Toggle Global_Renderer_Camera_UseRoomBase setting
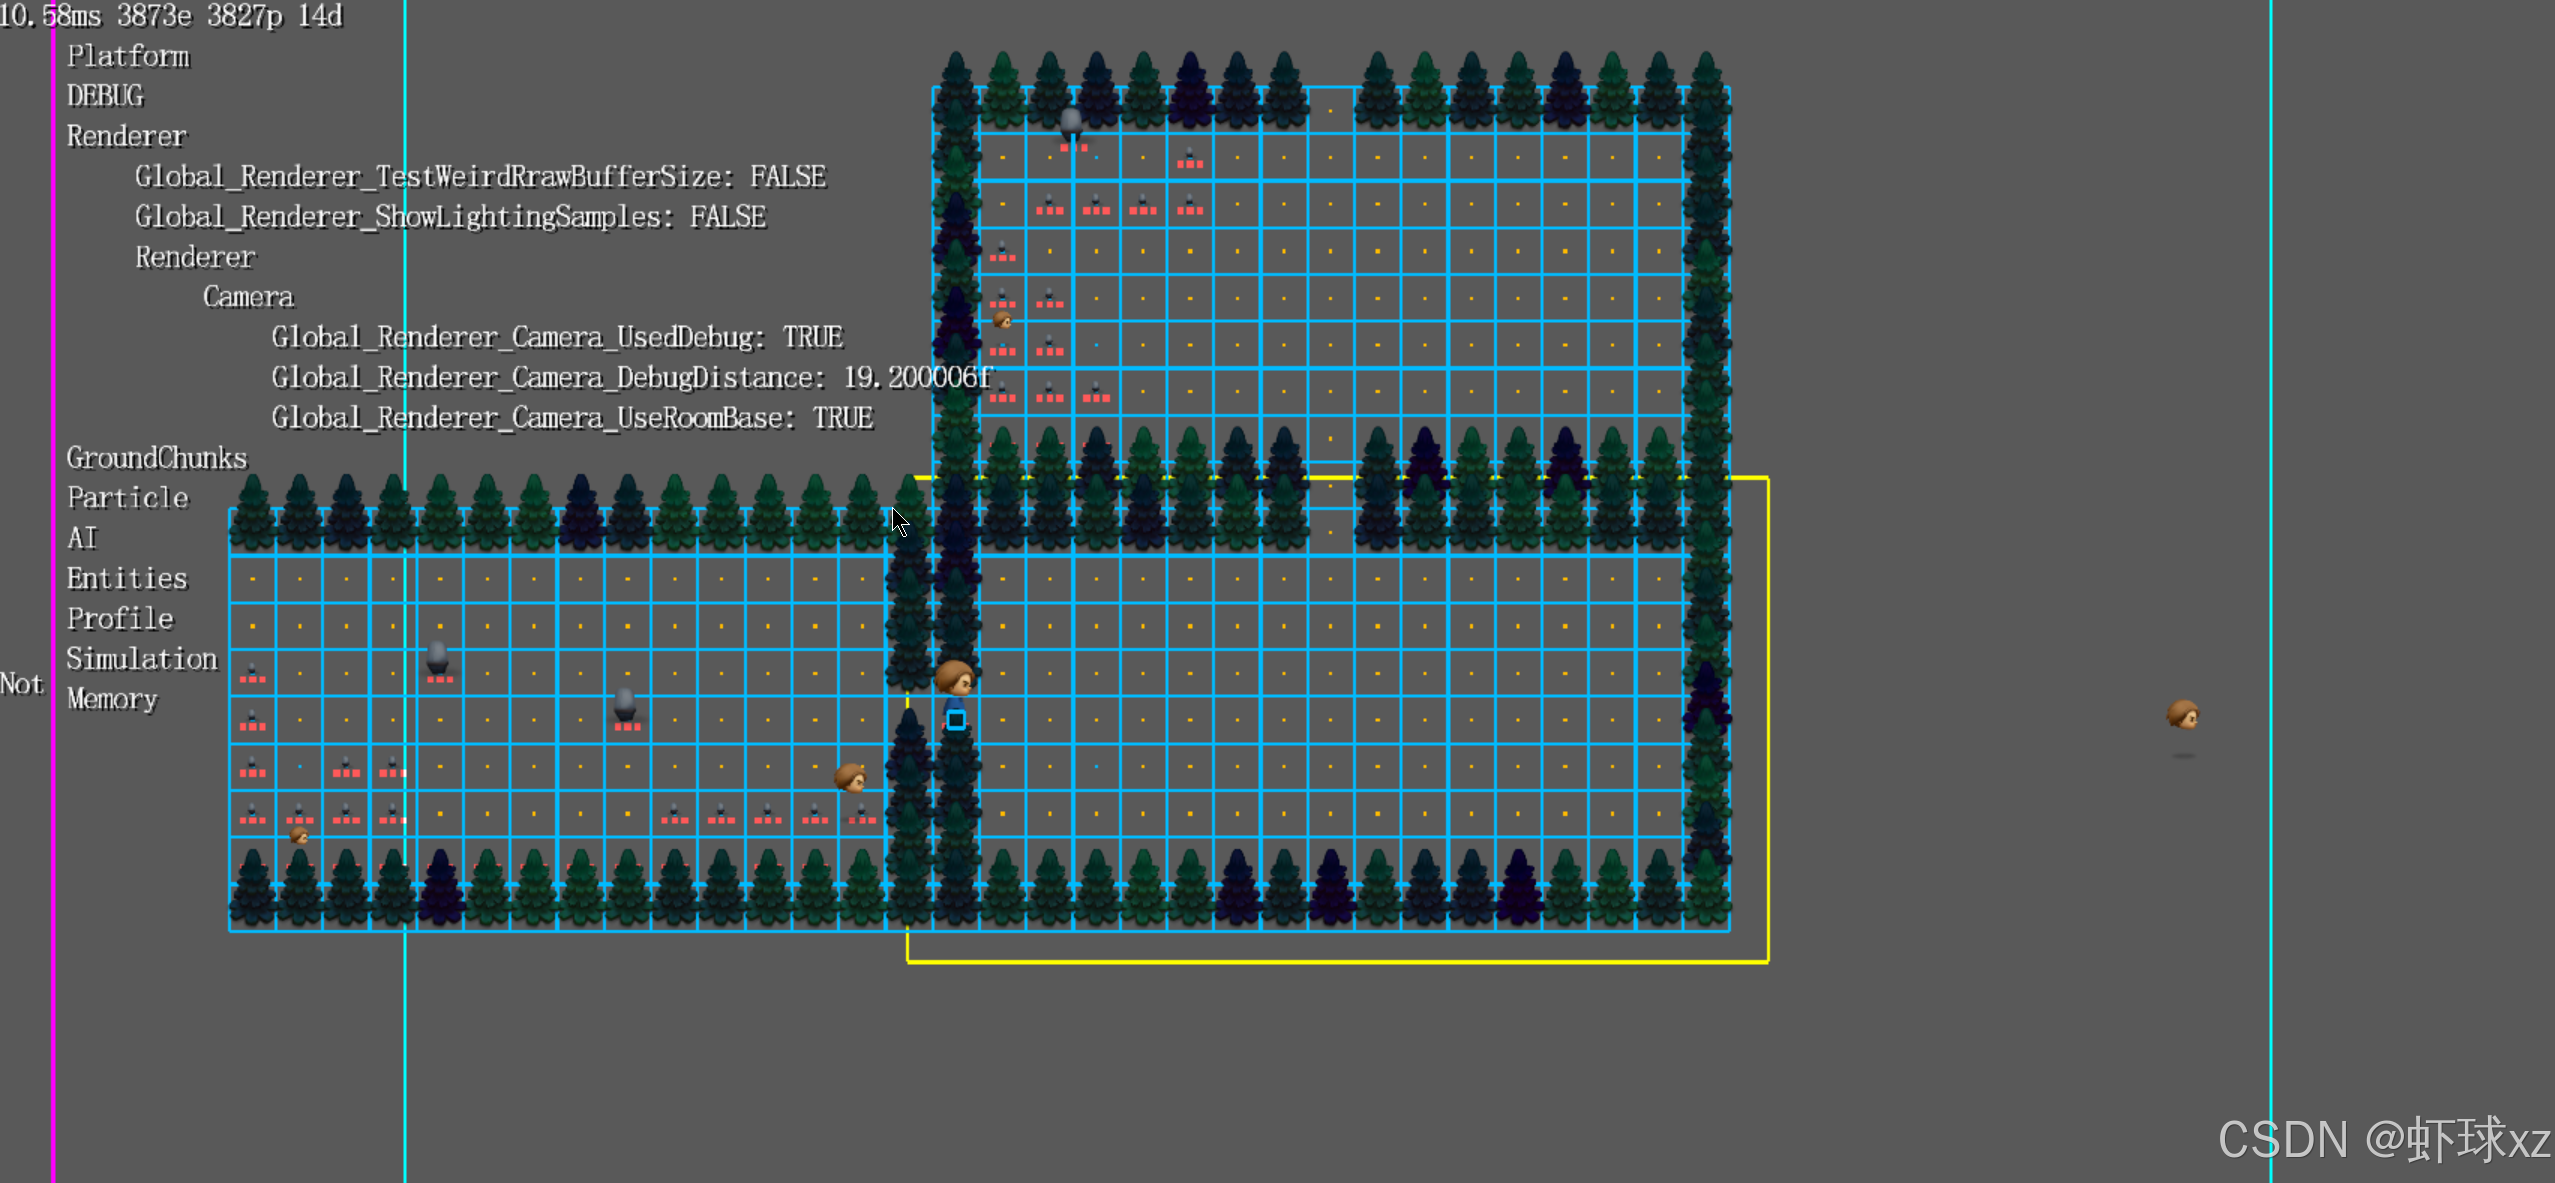 coord(572,418)
